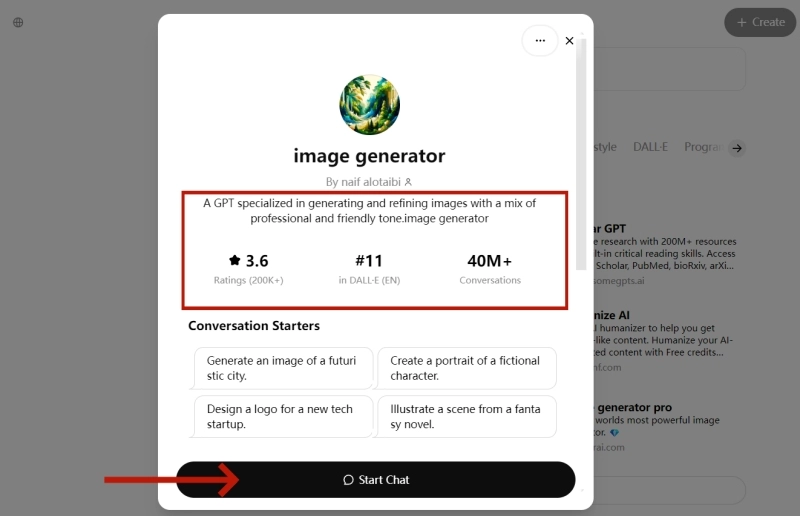800x516 pixels.
Task: Open the Humanize AI GPT listing
Action: click(x=660, y=328)
